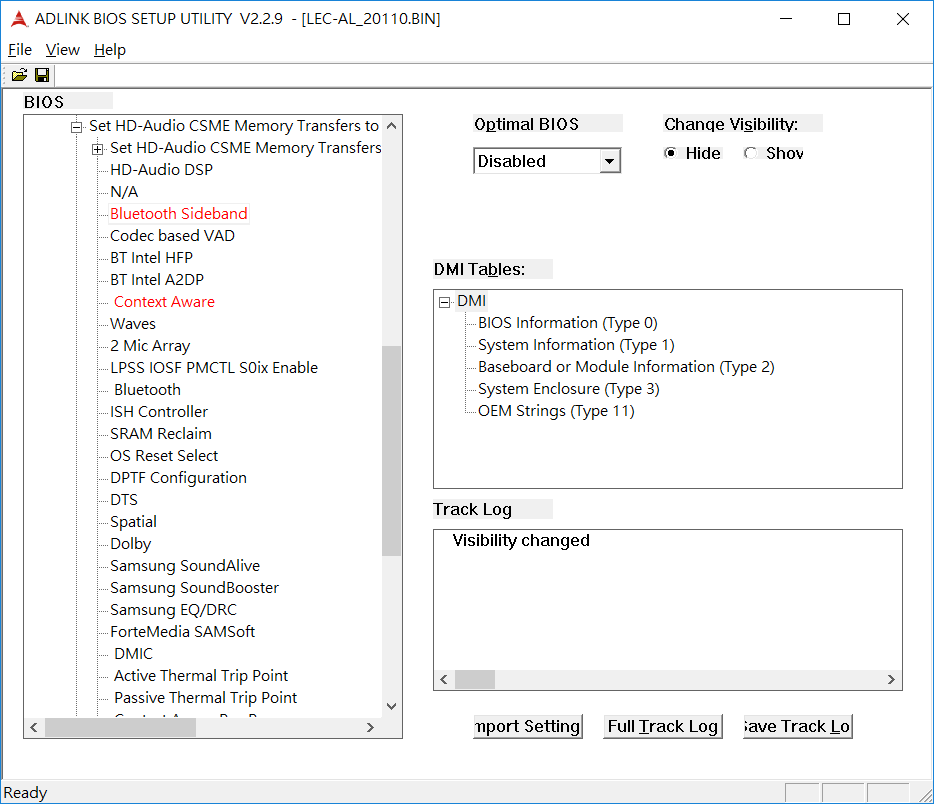This screenshot has width=934, height=804.
Task: Select LPSS IOSF PMCTL S0ix Enable
Action: coord(214,368)
